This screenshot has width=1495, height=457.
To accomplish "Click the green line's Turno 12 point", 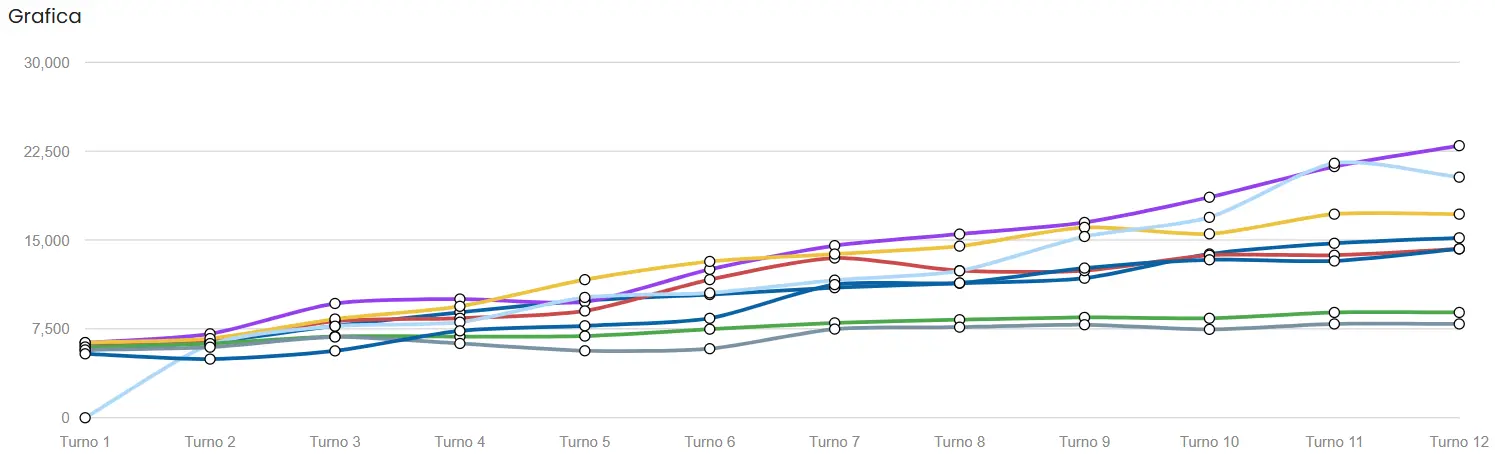I will click(x=1459, y=313).
